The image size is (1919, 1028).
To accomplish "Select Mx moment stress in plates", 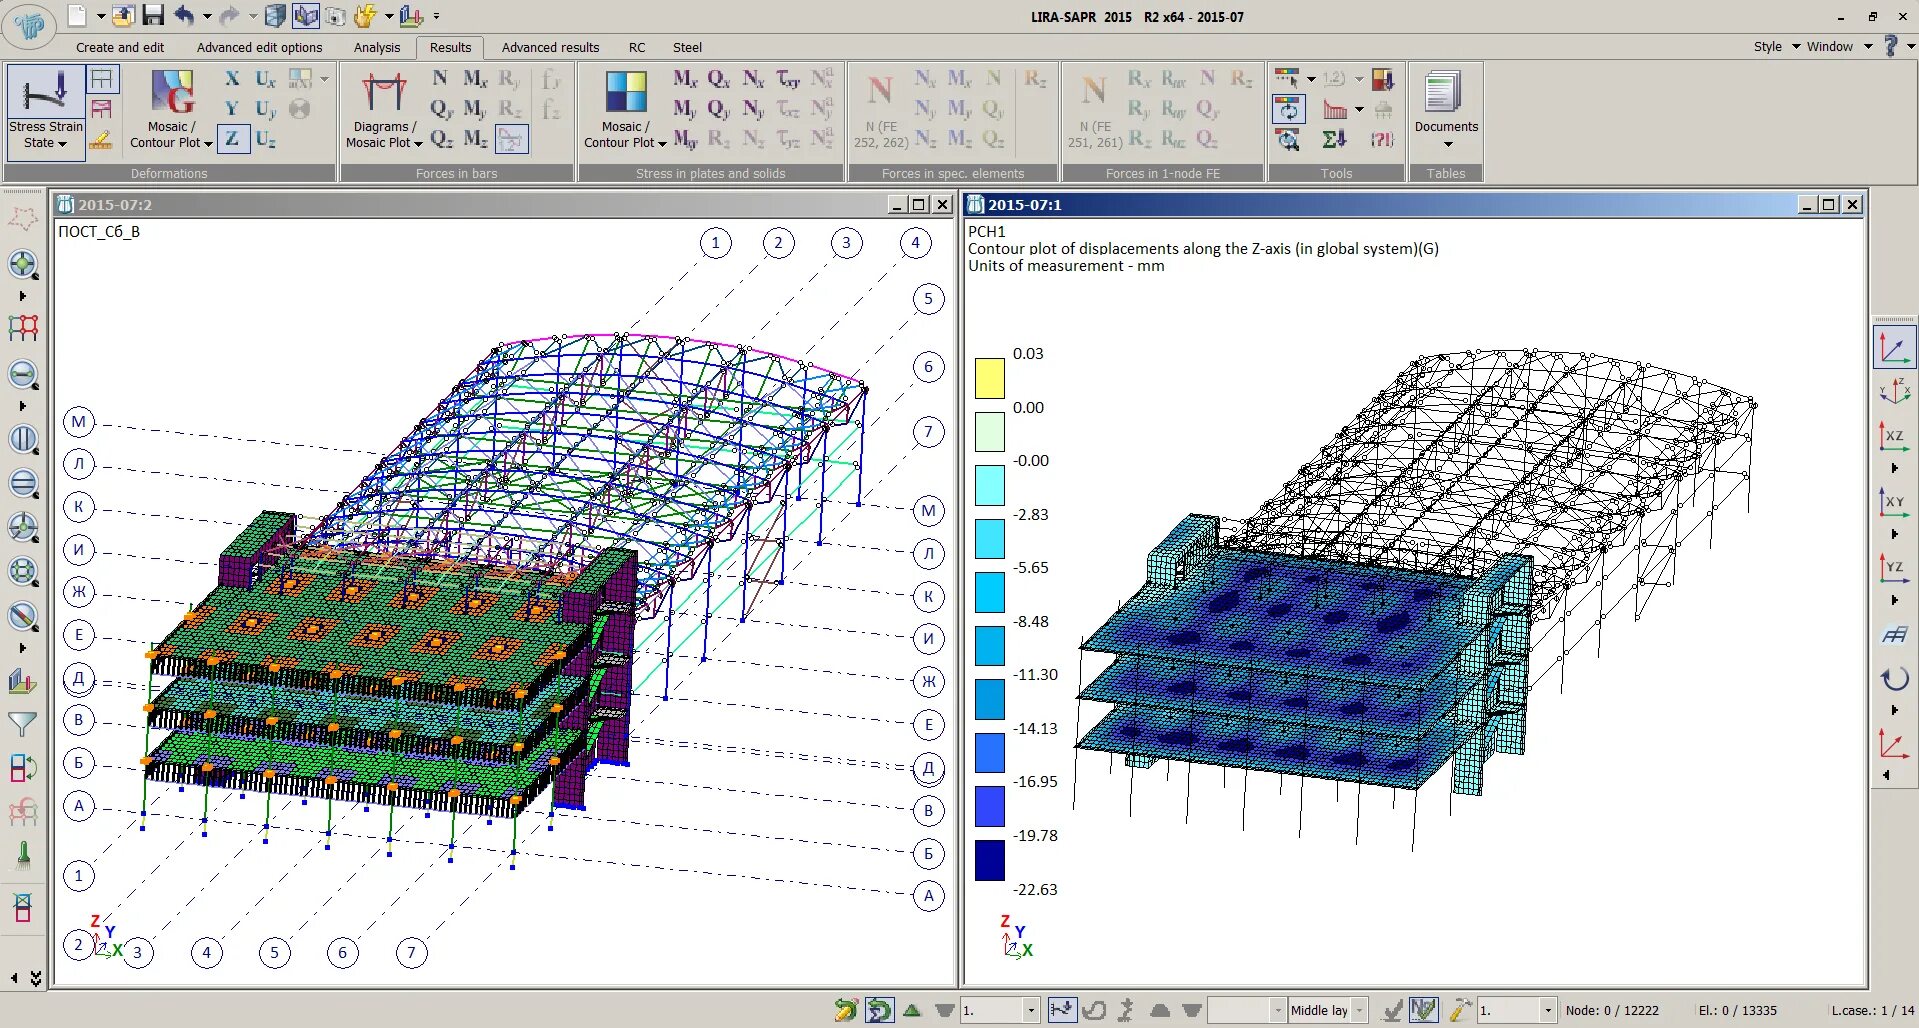I will (x=685, y=79).
